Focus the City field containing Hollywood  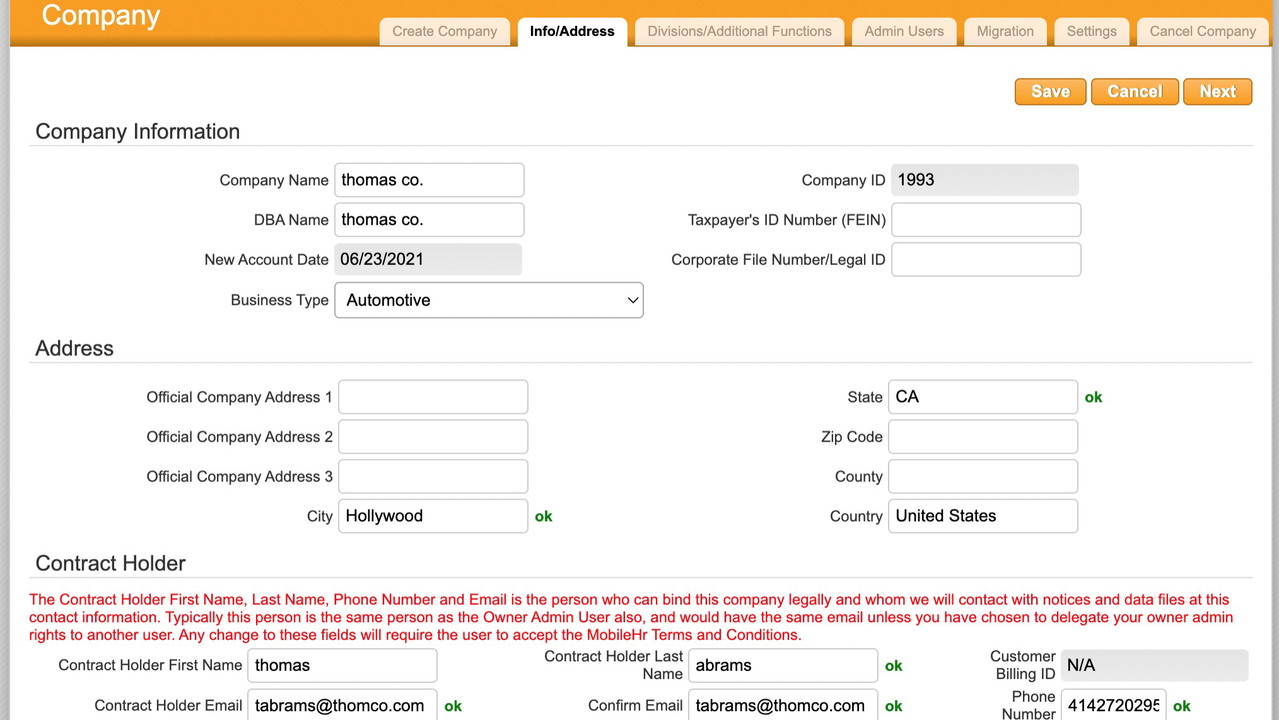[432, 516]
